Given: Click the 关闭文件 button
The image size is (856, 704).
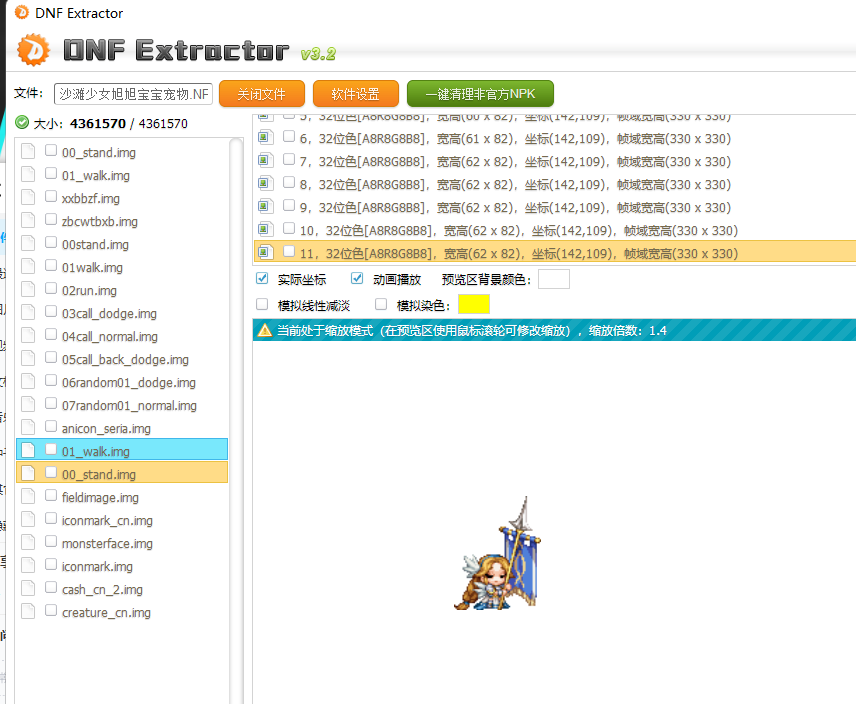Looking at the screenshot, I should tap(261, 94).
